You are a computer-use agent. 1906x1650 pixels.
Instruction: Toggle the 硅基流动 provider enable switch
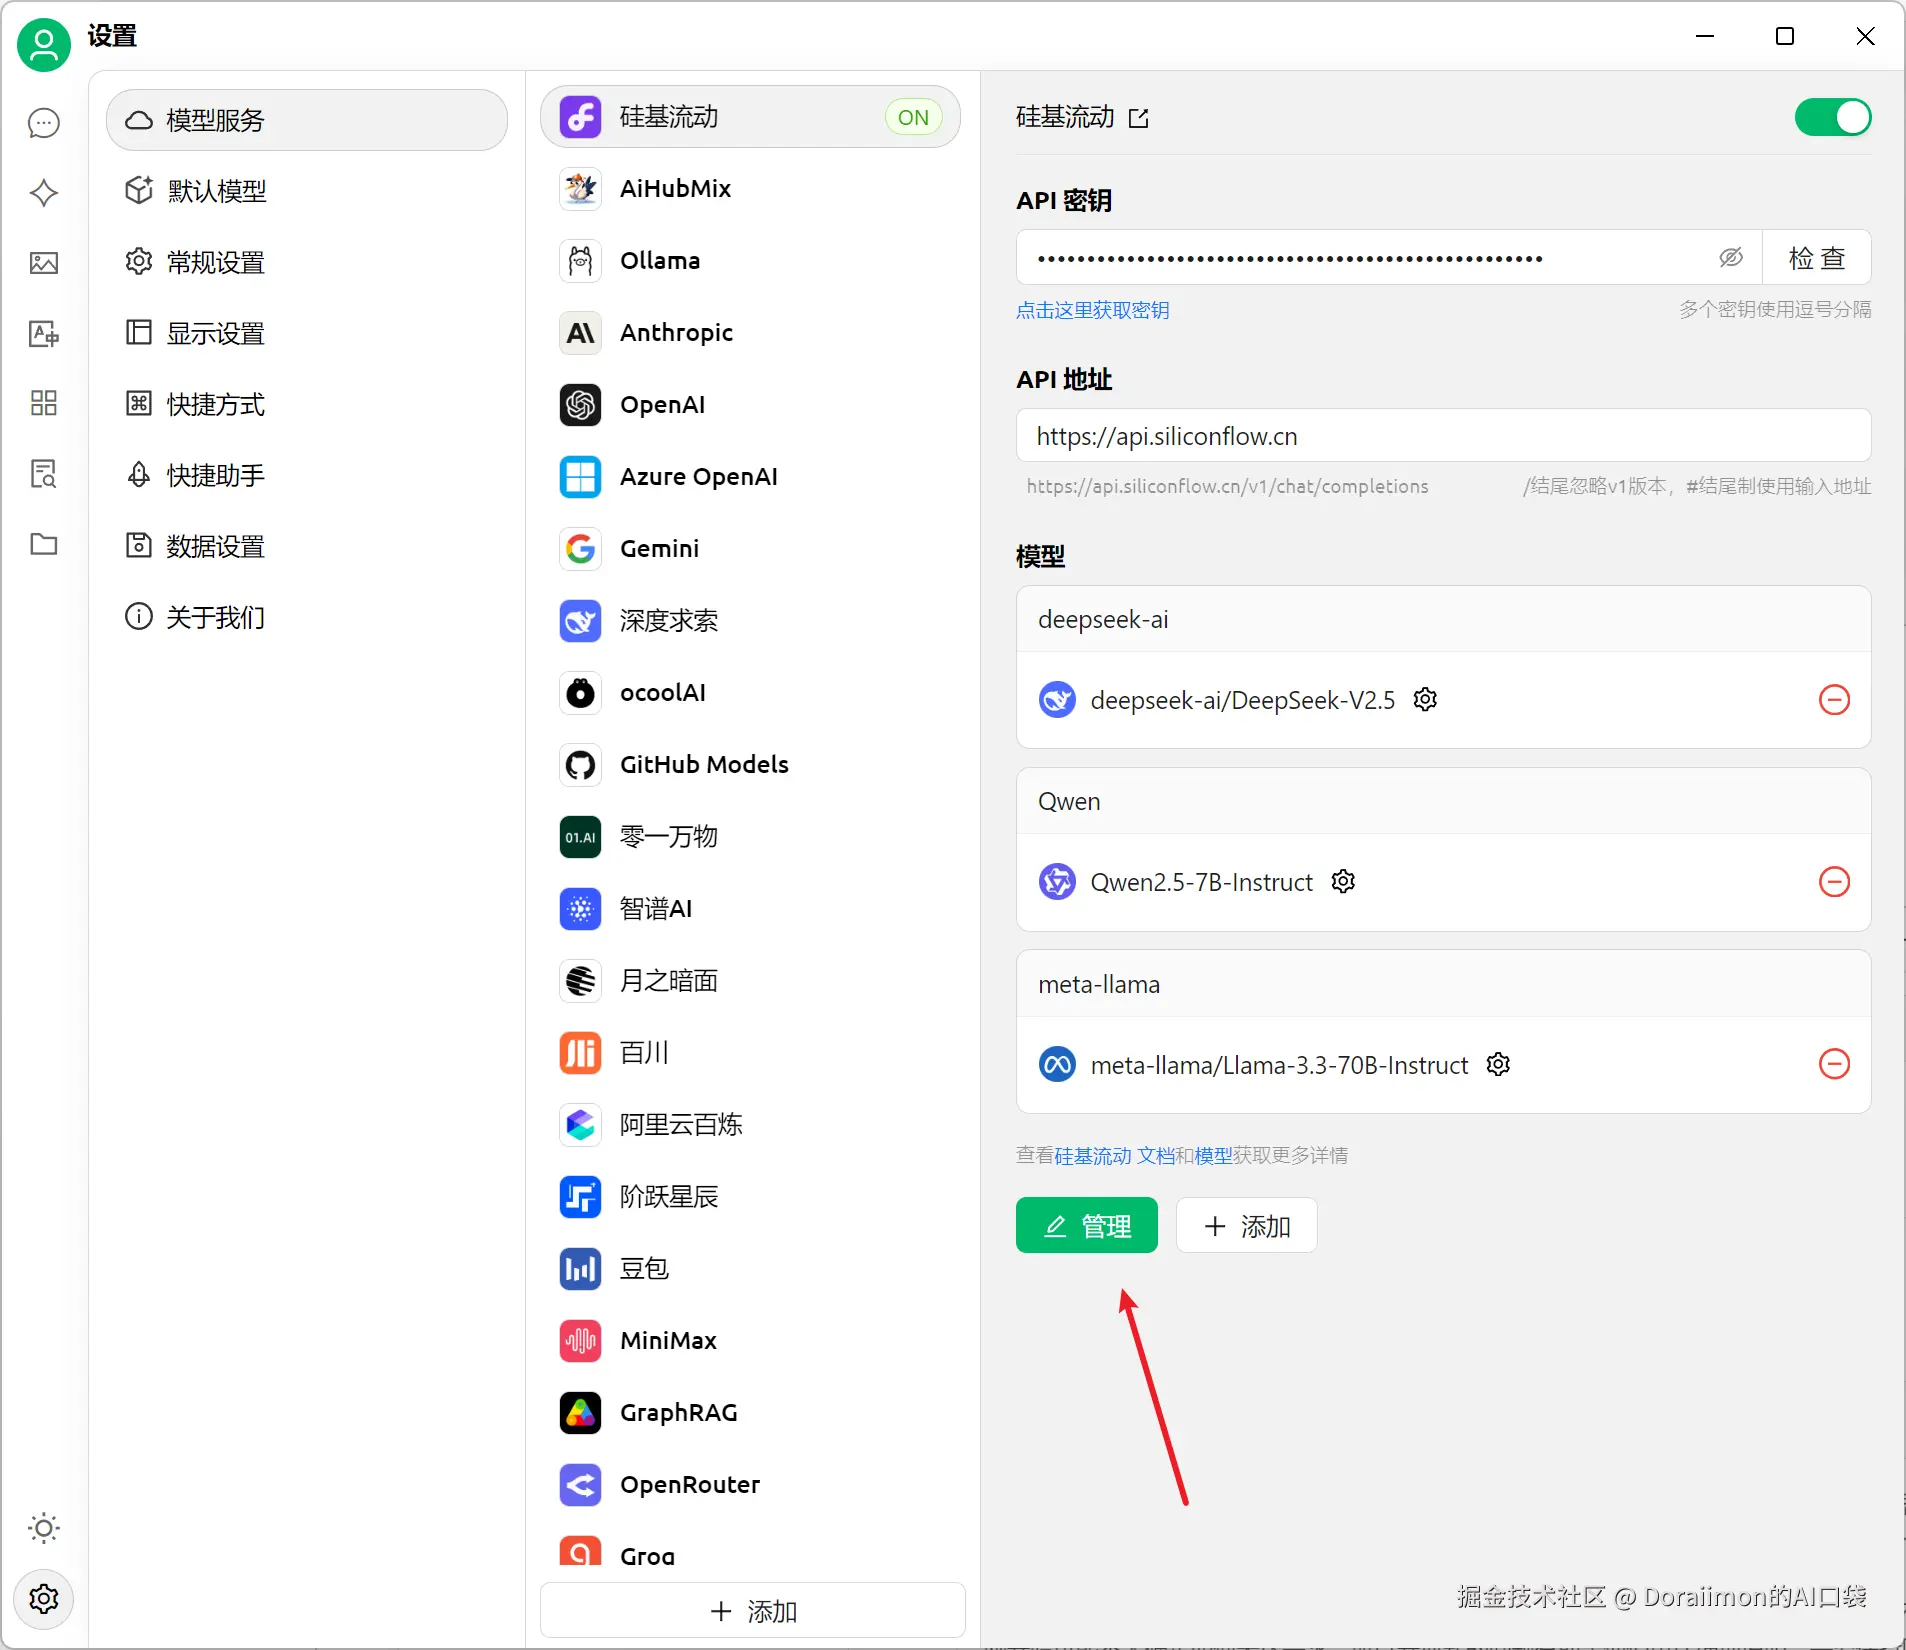1832,117
